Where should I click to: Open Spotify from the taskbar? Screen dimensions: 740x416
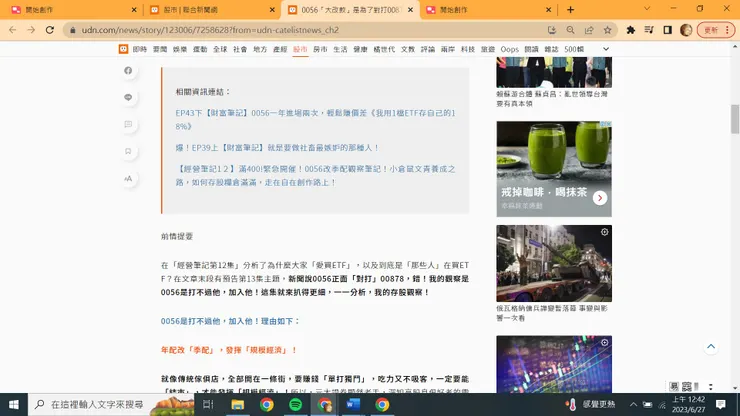(x=295, y=405)
